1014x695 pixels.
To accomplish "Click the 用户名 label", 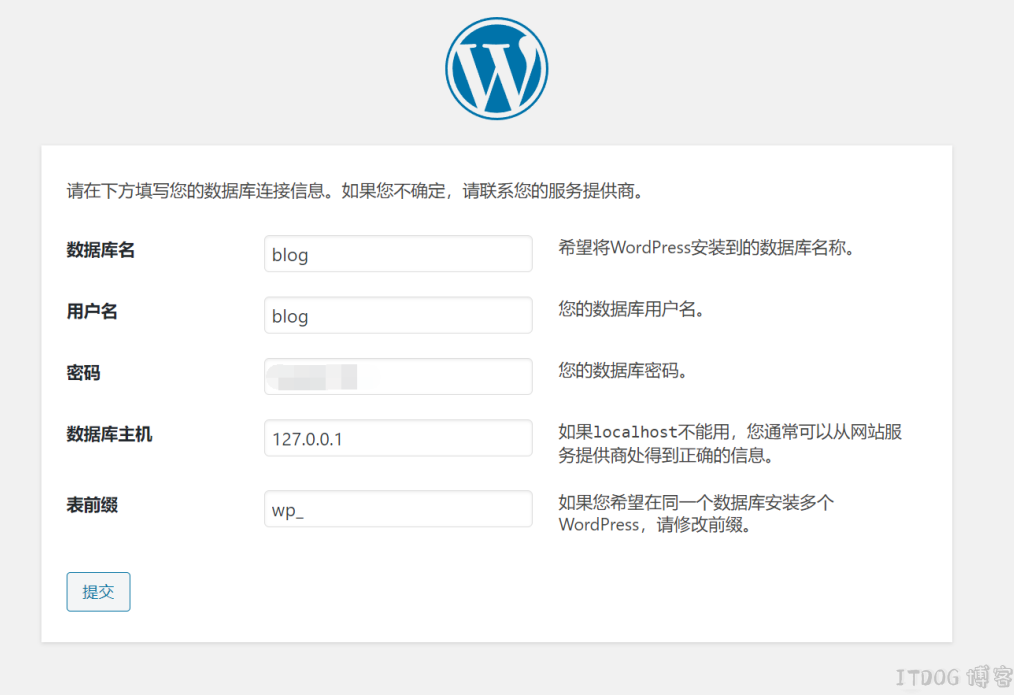I will (92, 312).
